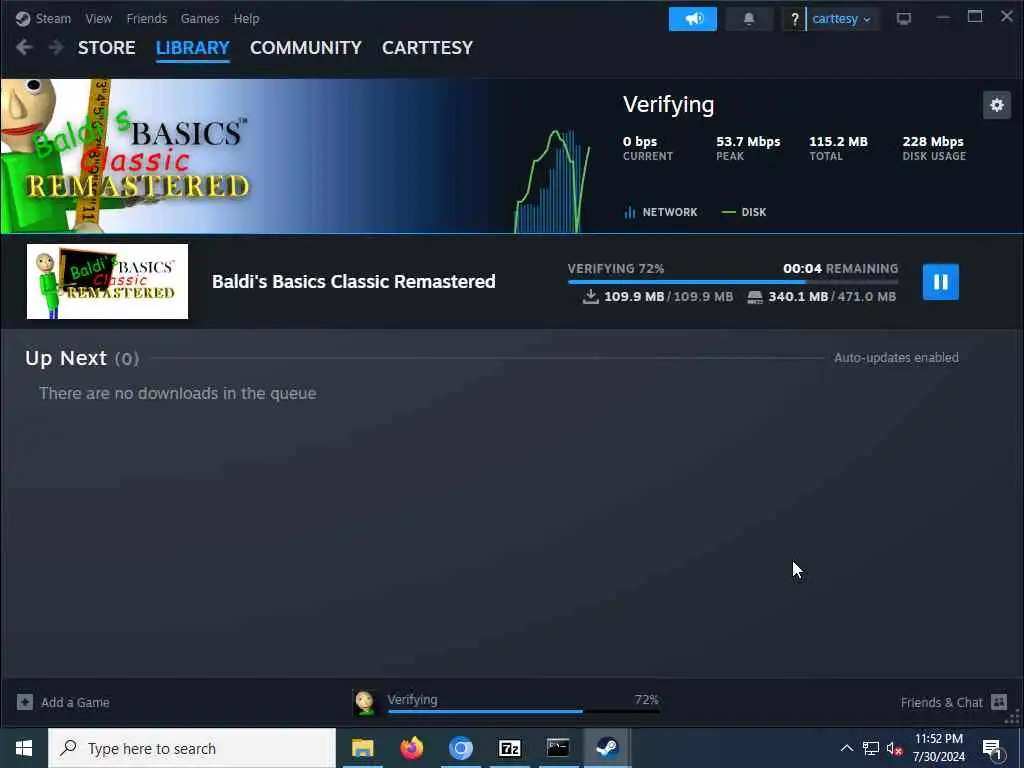Screen dimensions: 1024x768
Task: Click the 0 bps CURRENT stat
Action: [647, 148]
